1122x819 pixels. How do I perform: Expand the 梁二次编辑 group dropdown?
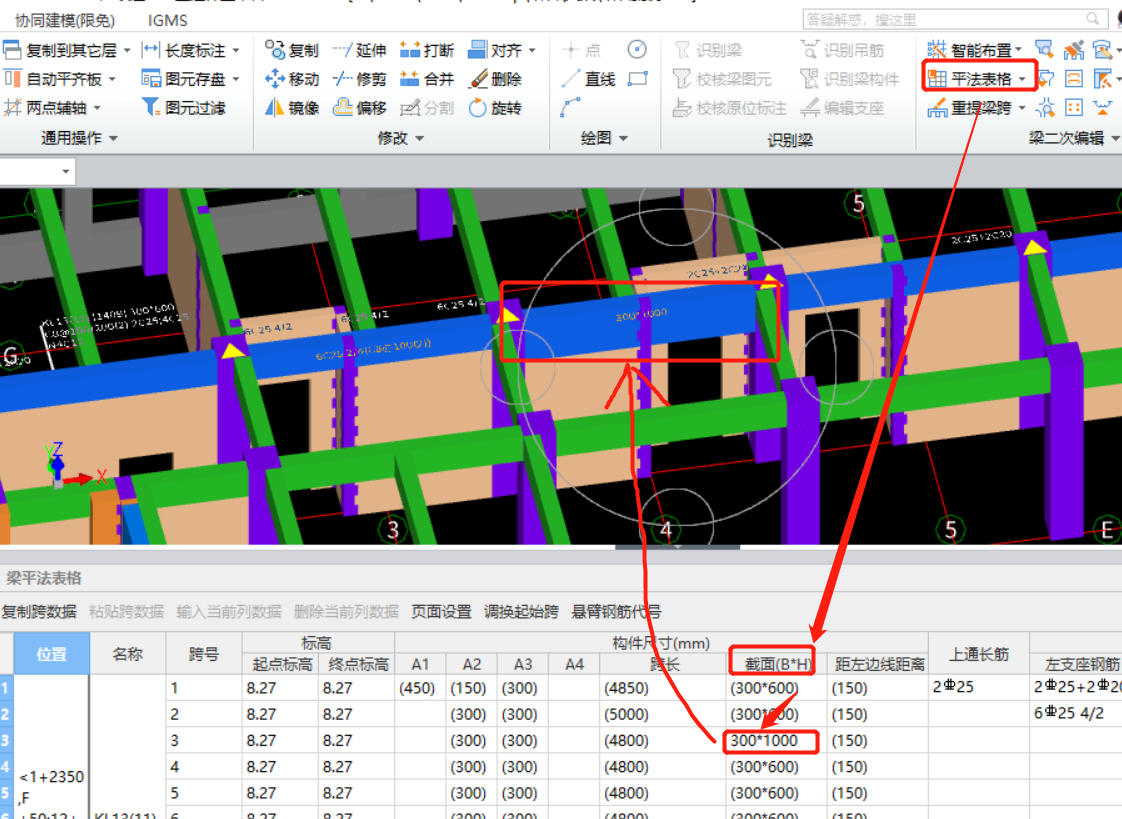[x=1115, y=138]
